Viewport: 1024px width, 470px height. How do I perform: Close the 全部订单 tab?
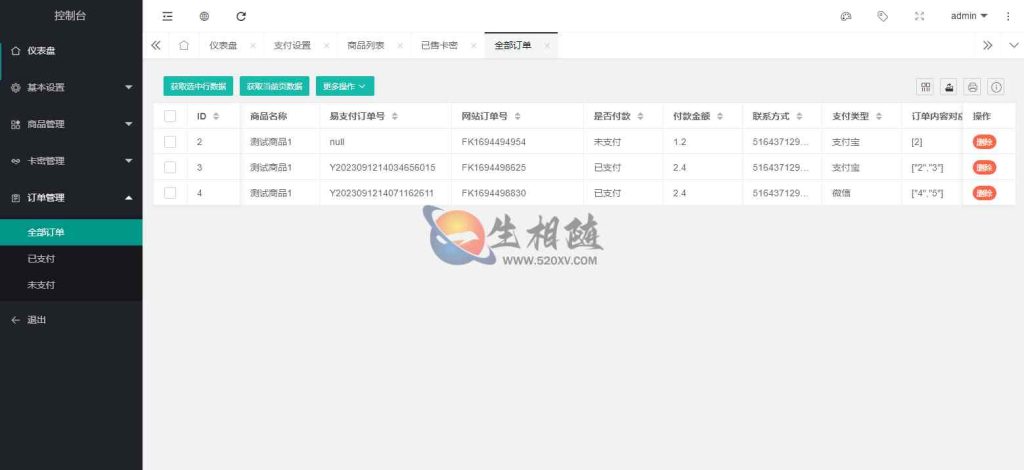[x=547, y=46]
